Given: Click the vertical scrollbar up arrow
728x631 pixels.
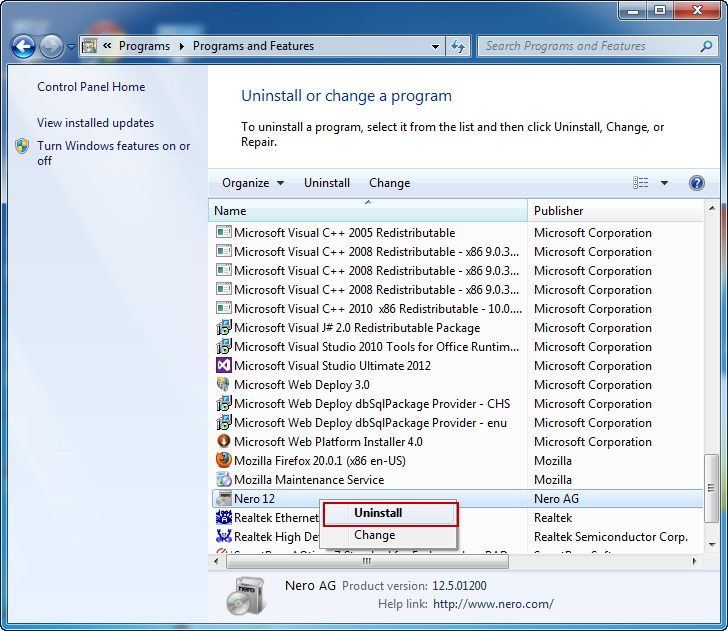Looking at the screenshot, I should (712, 208).
